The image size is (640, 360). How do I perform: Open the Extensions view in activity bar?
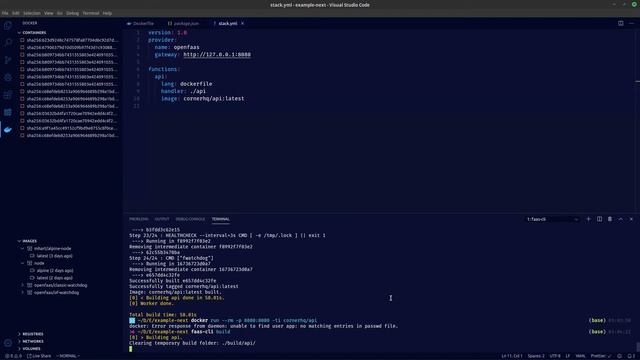(8, 95)
